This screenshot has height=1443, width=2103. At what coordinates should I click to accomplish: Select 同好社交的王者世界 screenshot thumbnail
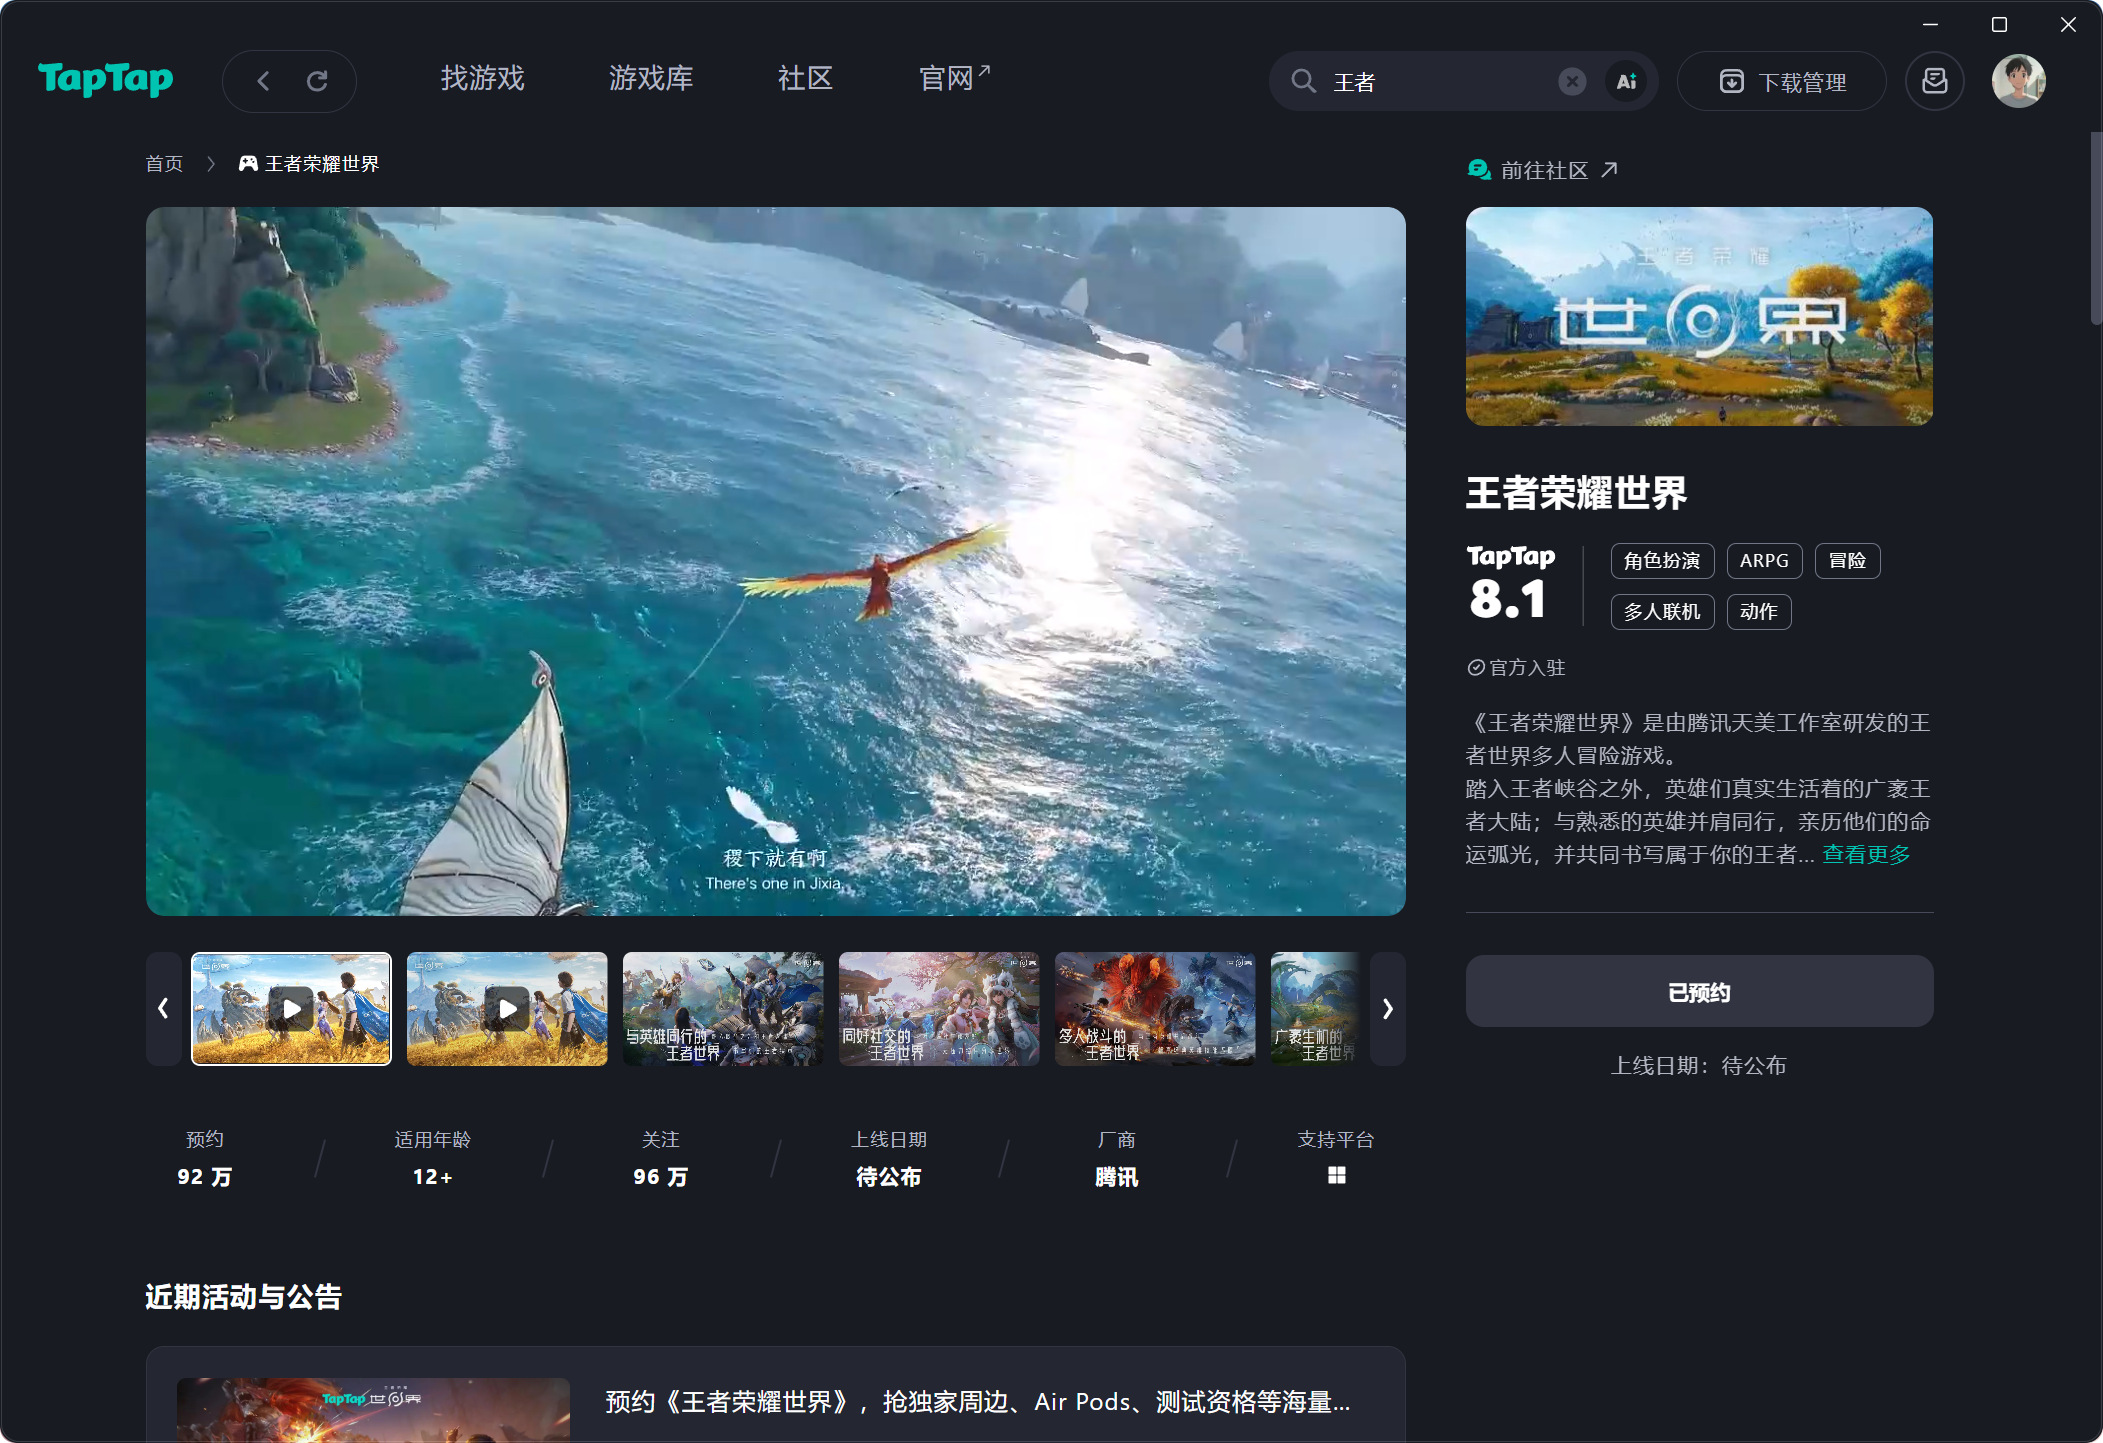click(x=939, y=1009)
